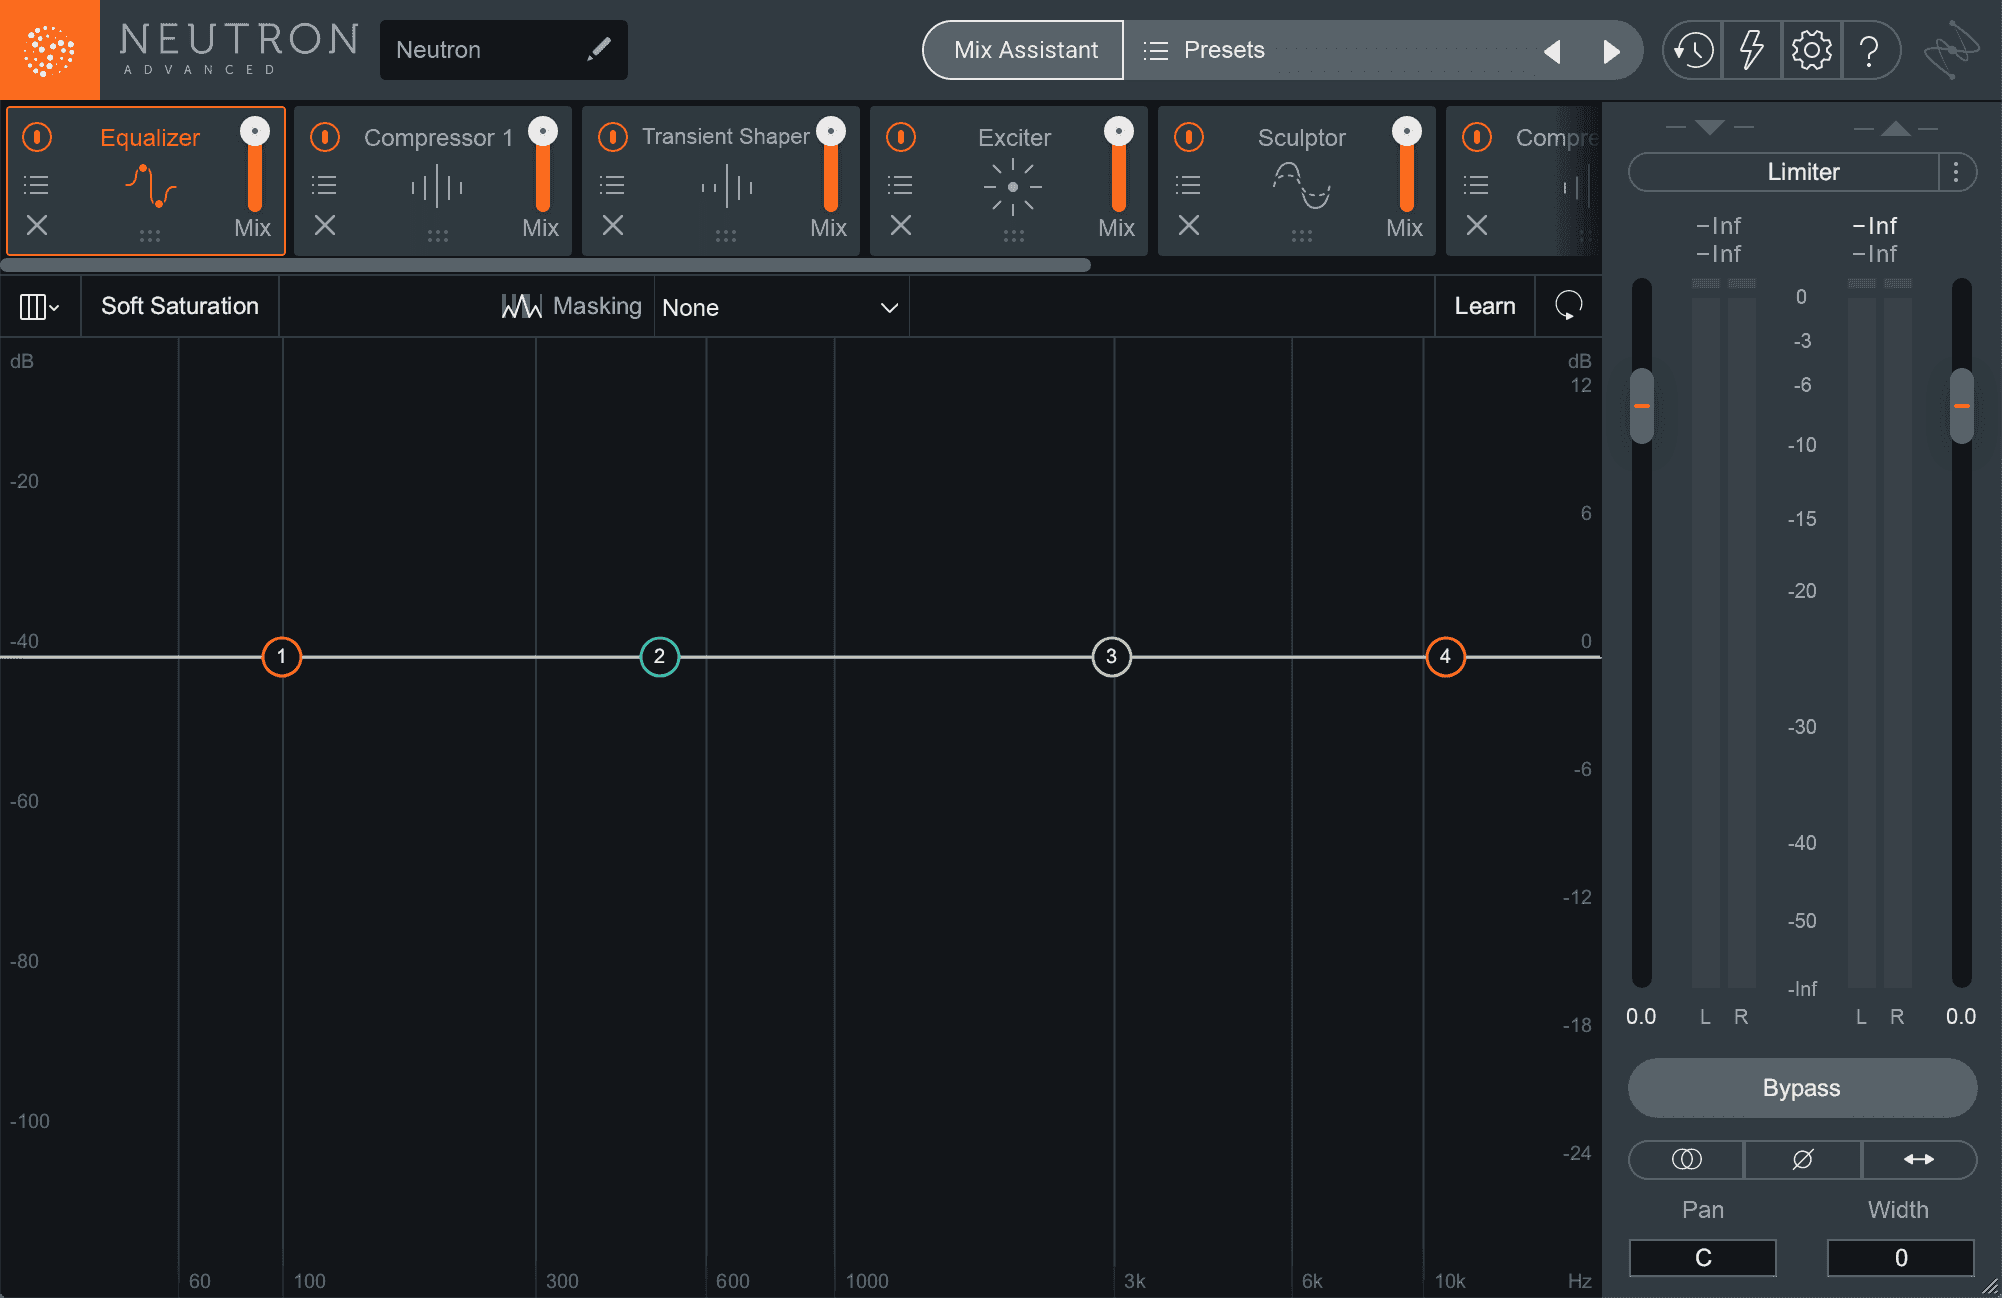Toggle Transient Shaper power button
The height and width of the screenshot is (1298, 2002).
click(613, 137)
